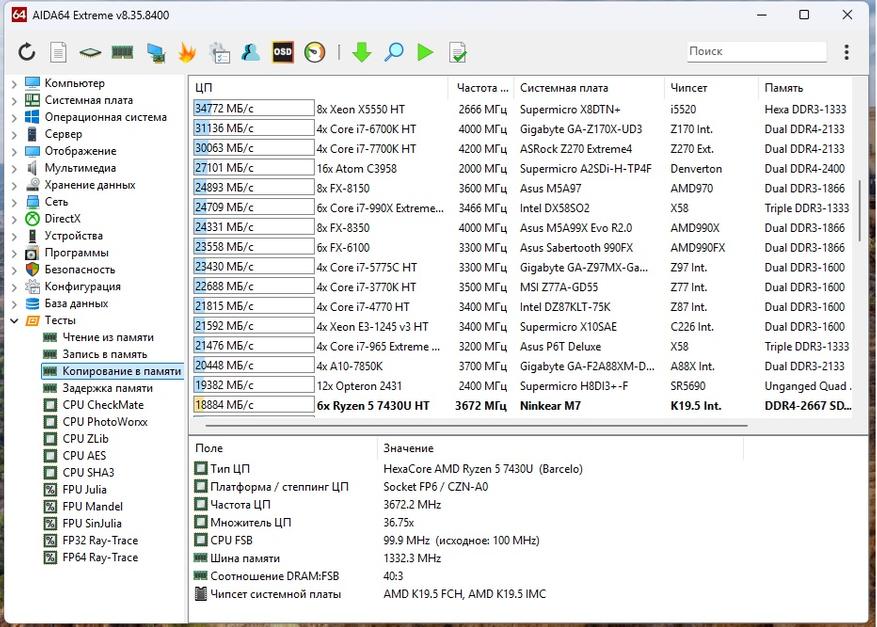The width and height of the screenshot is (877, 627).
Task: Open the CPU ZLib benchmark
Action: tap(85, 439)
